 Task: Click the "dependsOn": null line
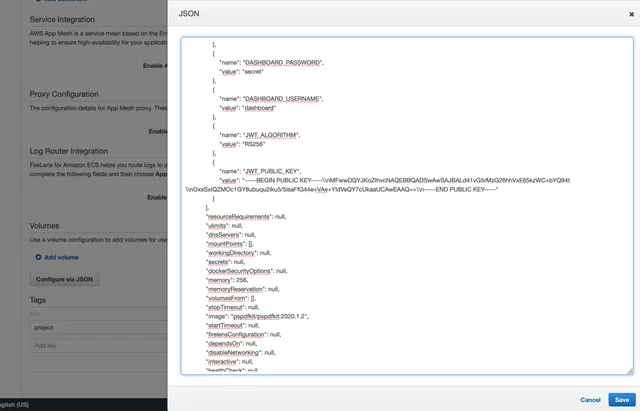[x=231, y=343]
